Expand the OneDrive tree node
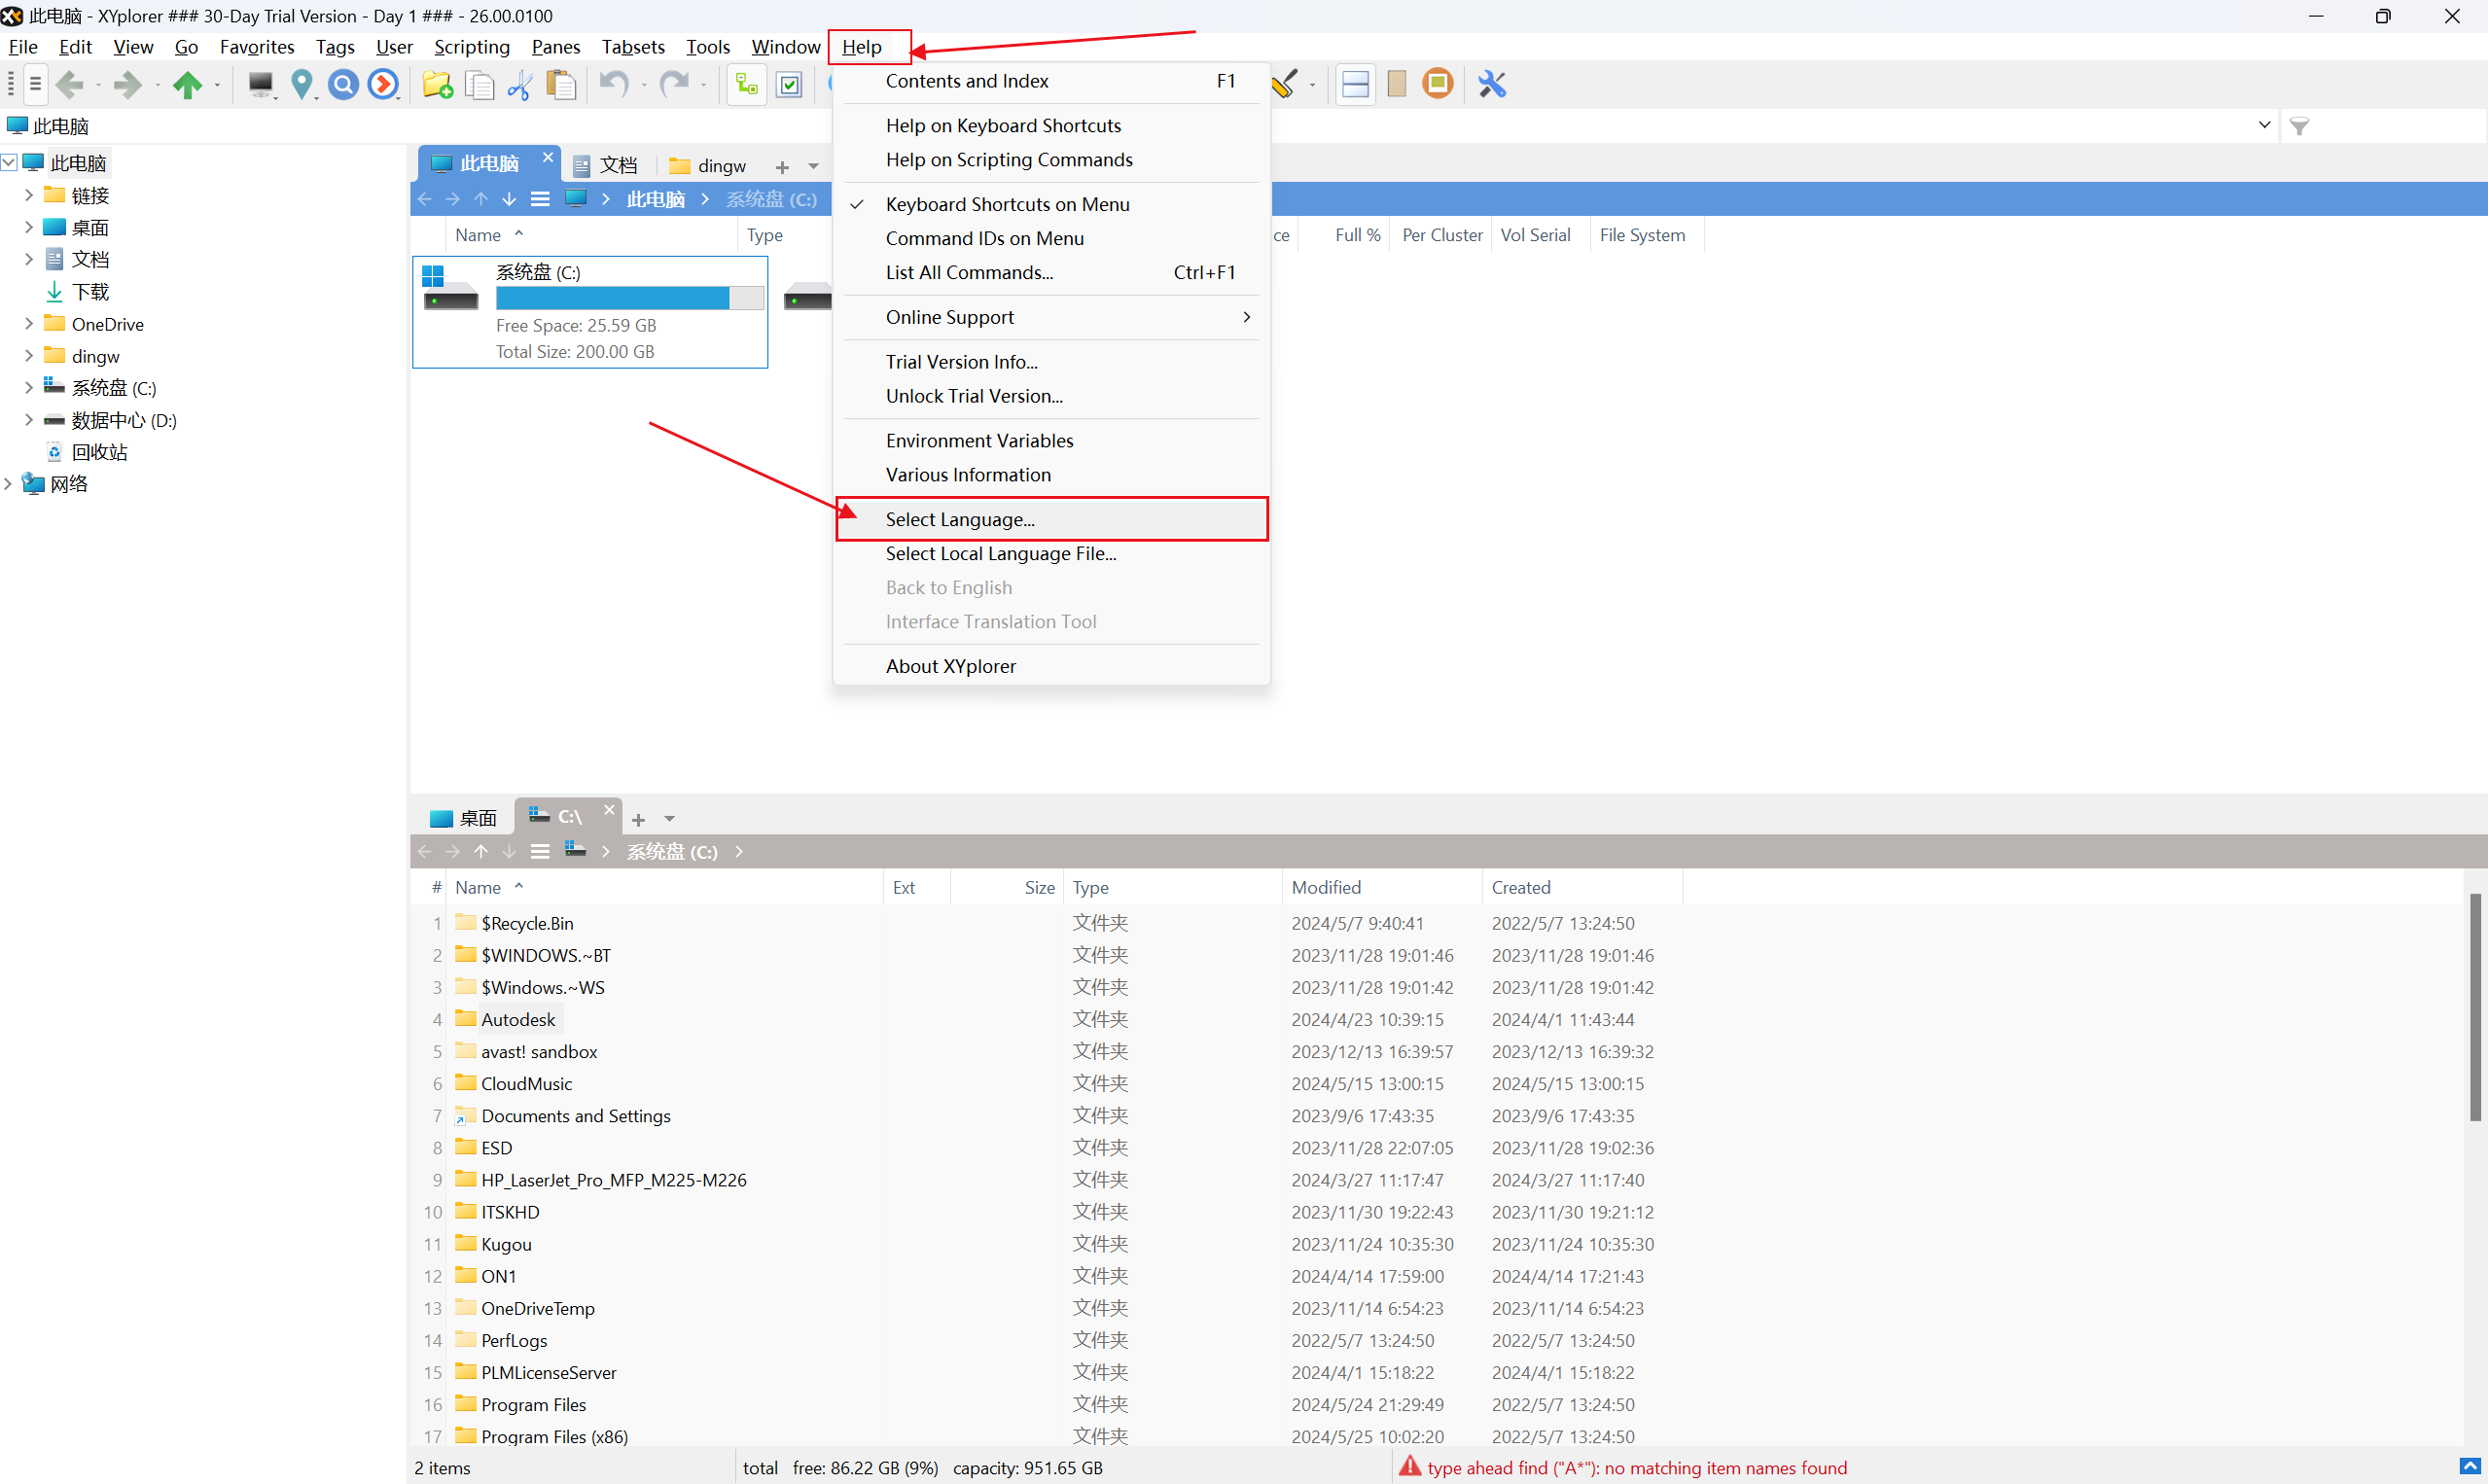Viewport: 2488px width, 1484px height. point(29,324)
